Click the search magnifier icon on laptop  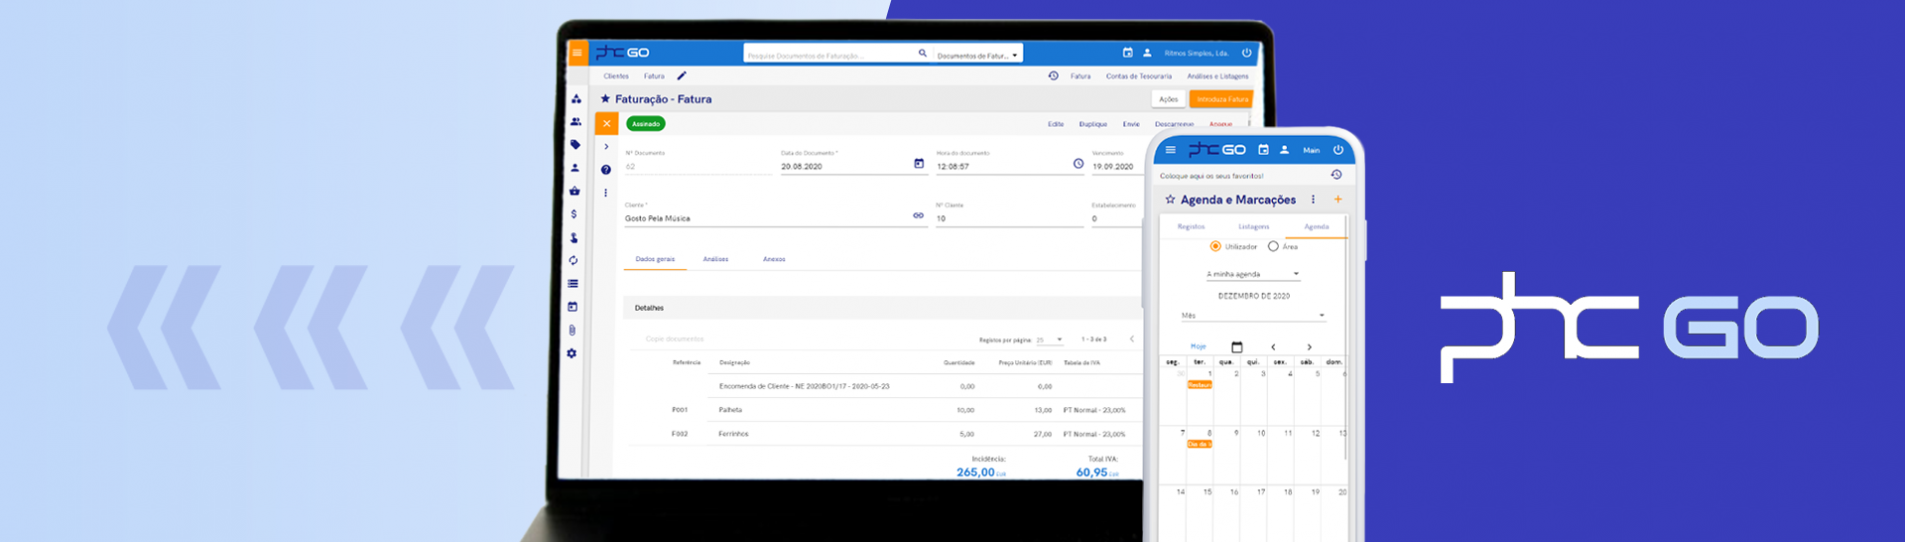922,53
